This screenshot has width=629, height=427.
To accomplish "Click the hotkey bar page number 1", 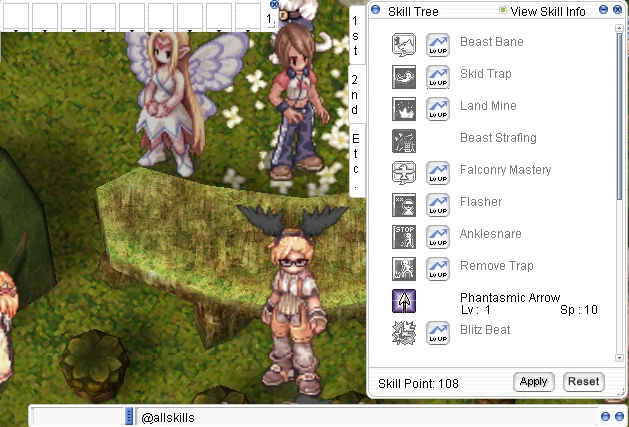I will 269,18.
